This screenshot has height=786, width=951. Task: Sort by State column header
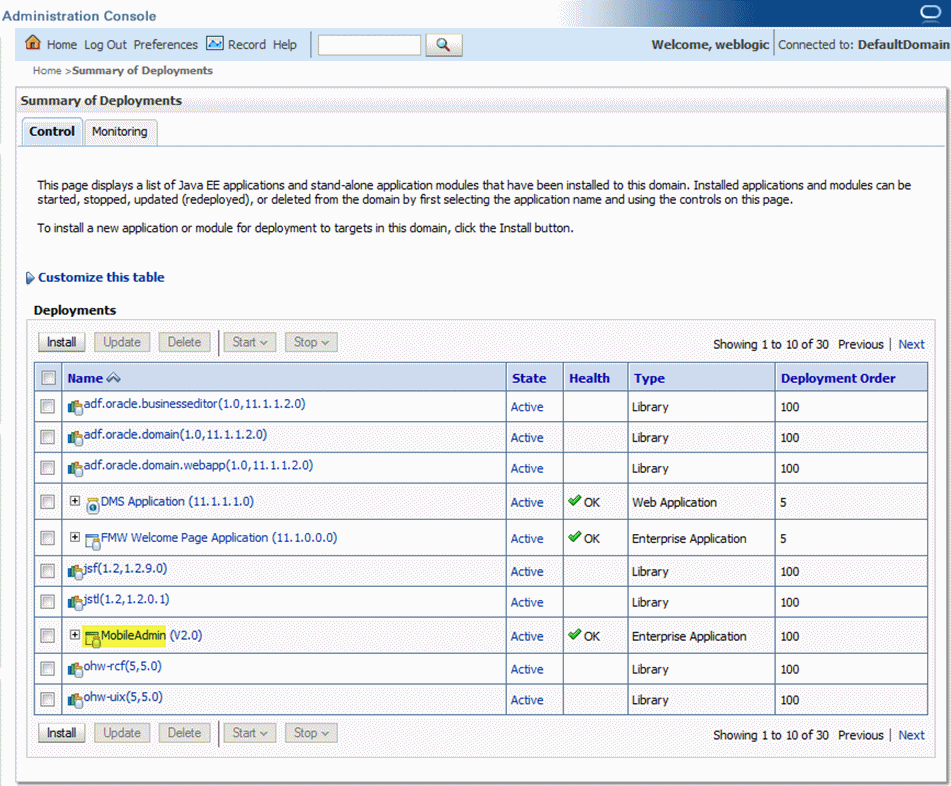coord(529,378)
